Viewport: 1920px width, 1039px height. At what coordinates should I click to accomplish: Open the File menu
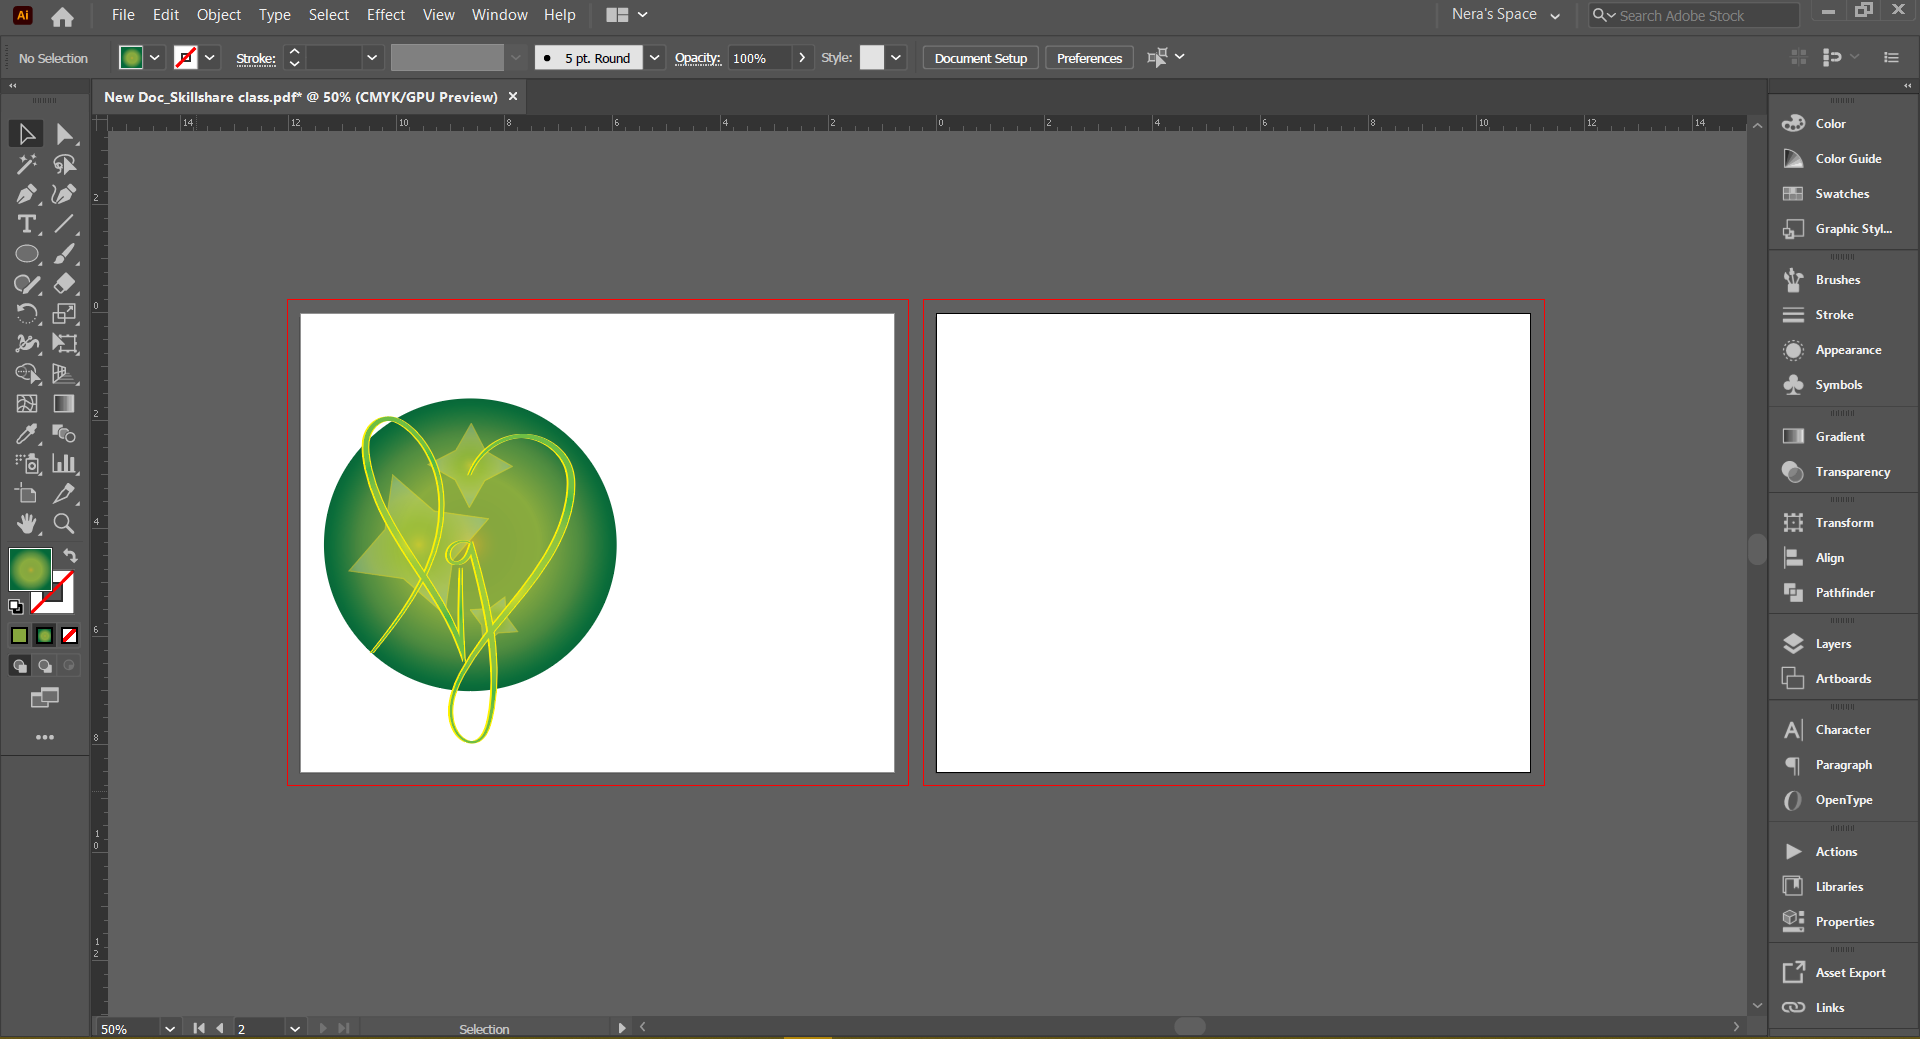click(123, 15)
